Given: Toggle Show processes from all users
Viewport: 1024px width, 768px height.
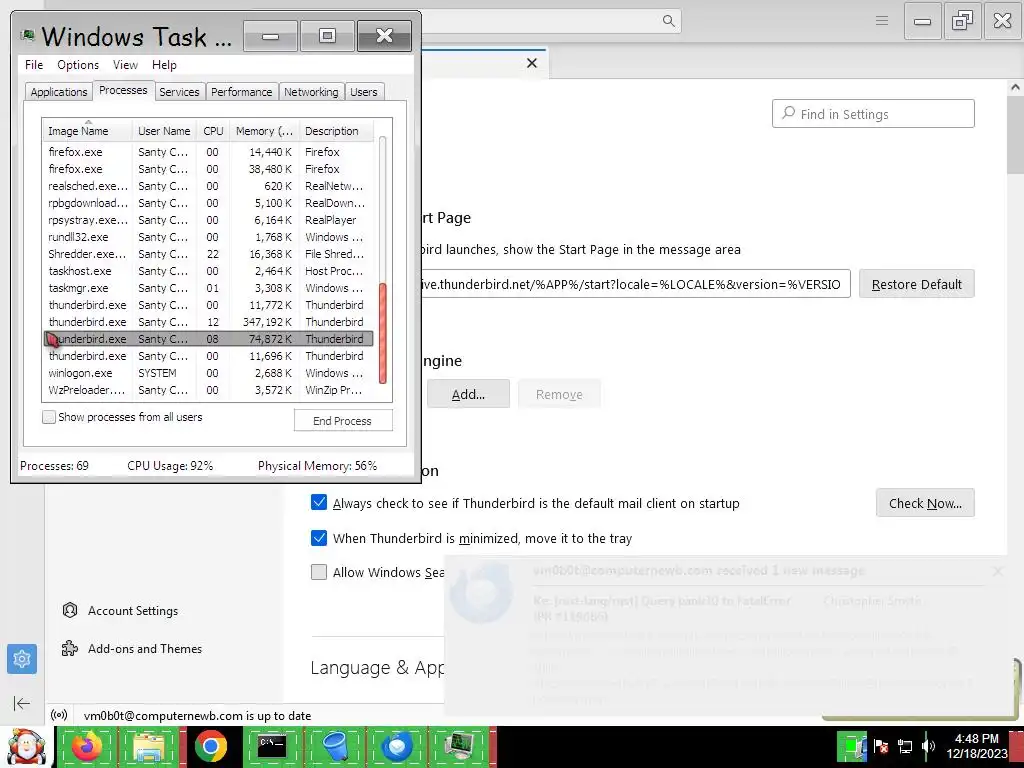Looking at the screenshot, I should pos(49,417).
